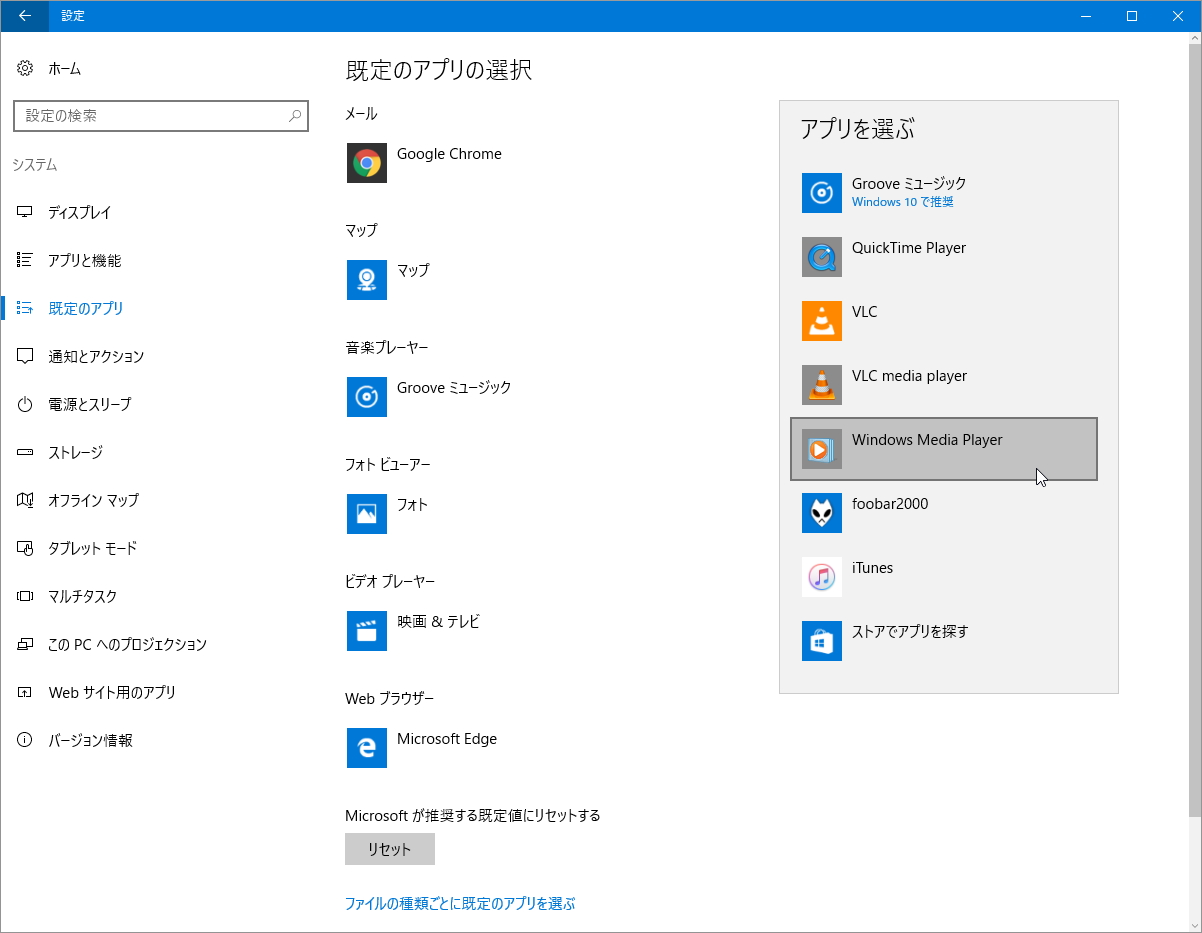The height and width of the screenshot is (933, 1202).
Task: Open オフライン マップ settings
Action: pyautogui.click(x=94, y=500)
